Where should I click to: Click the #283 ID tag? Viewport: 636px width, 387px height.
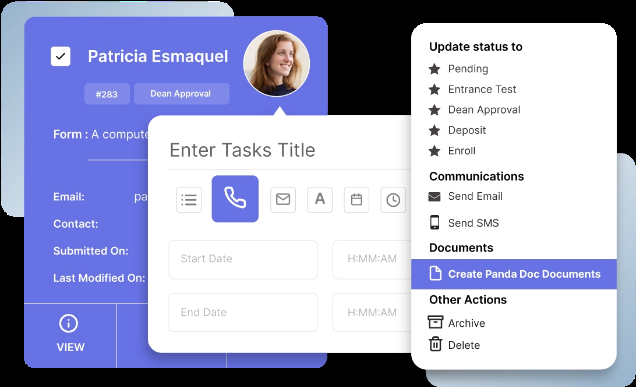(107, 94)
